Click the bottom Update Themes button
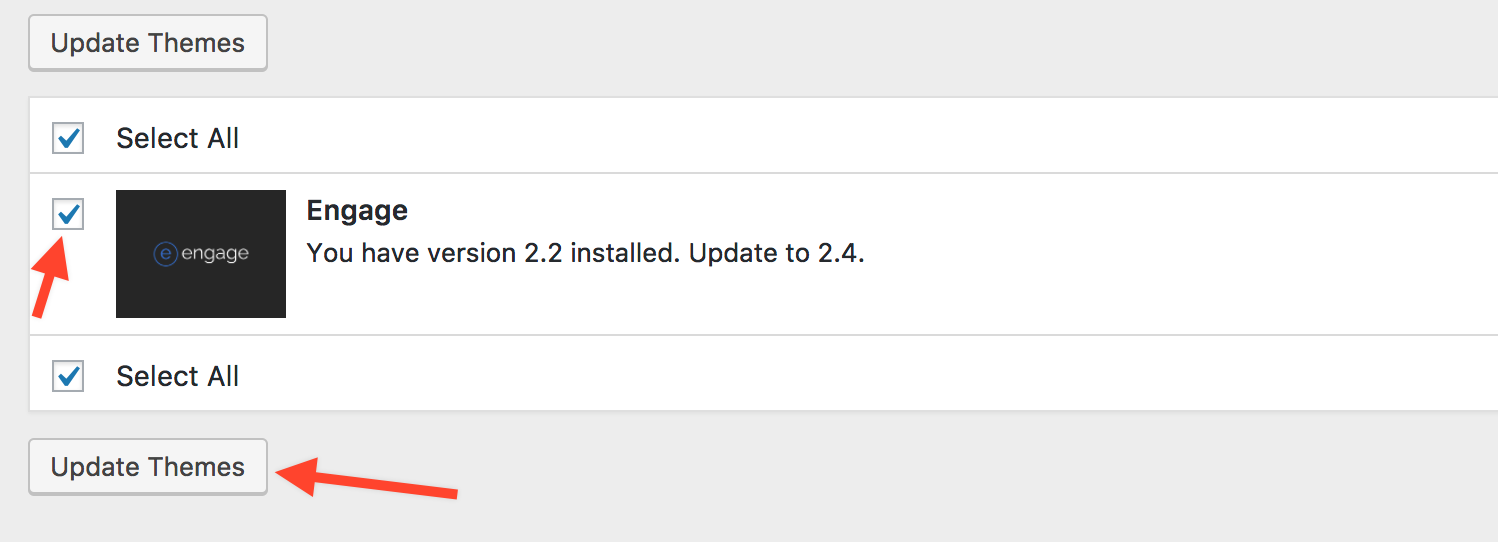The height and width of the screenshot is (542, 1498). click(148, 467)
